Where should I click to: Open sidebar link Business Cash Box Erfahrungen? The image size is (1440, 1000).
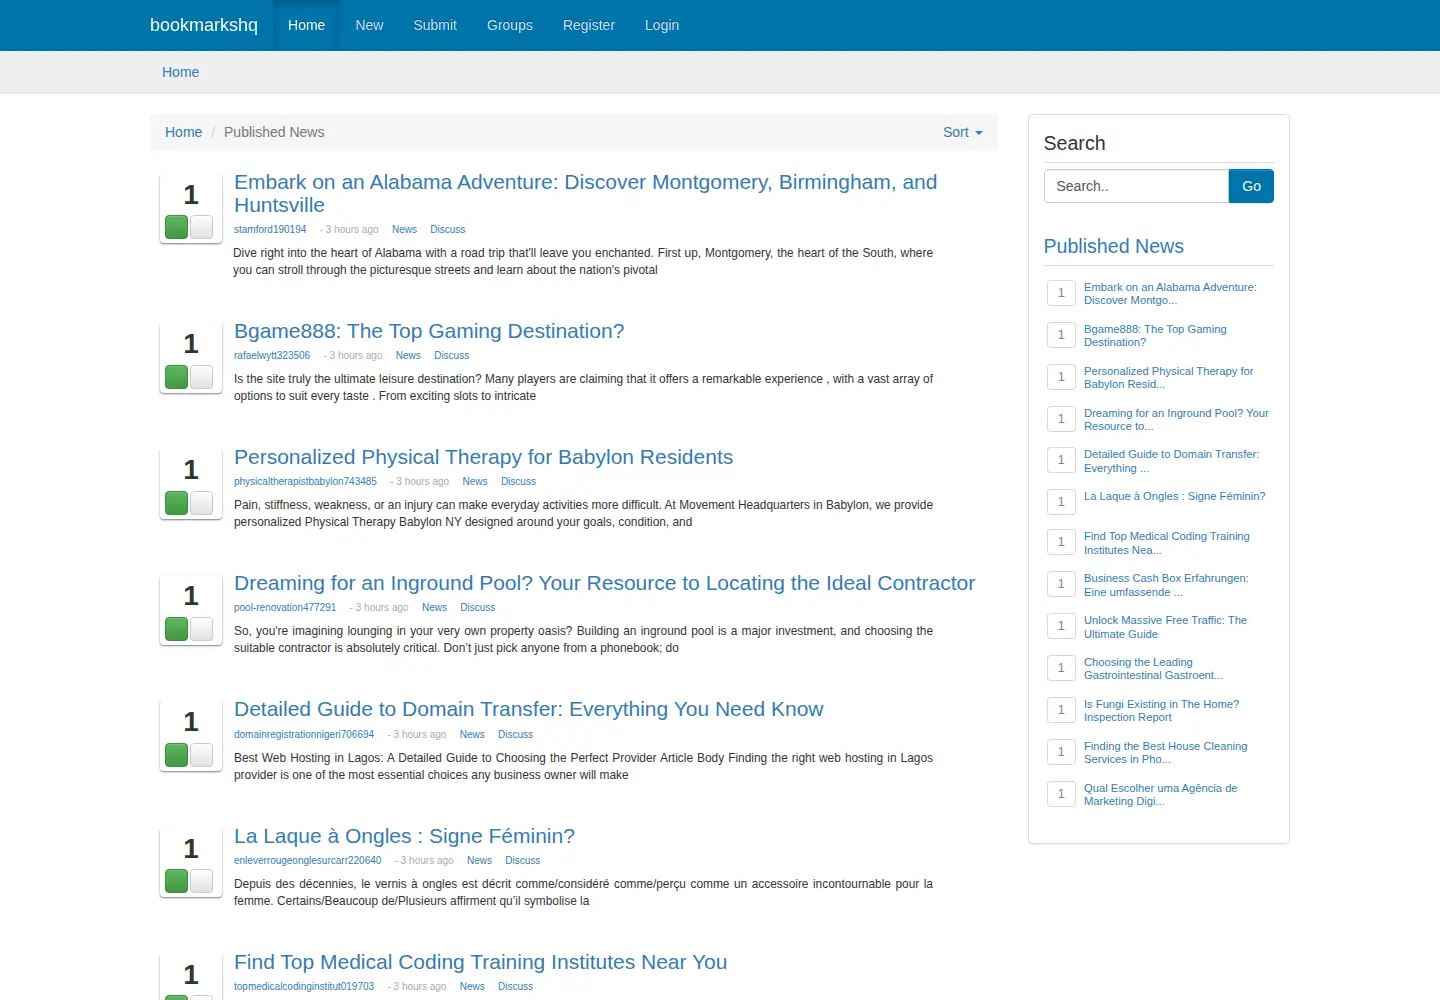pyautogui.click(x=1166, y=585)
